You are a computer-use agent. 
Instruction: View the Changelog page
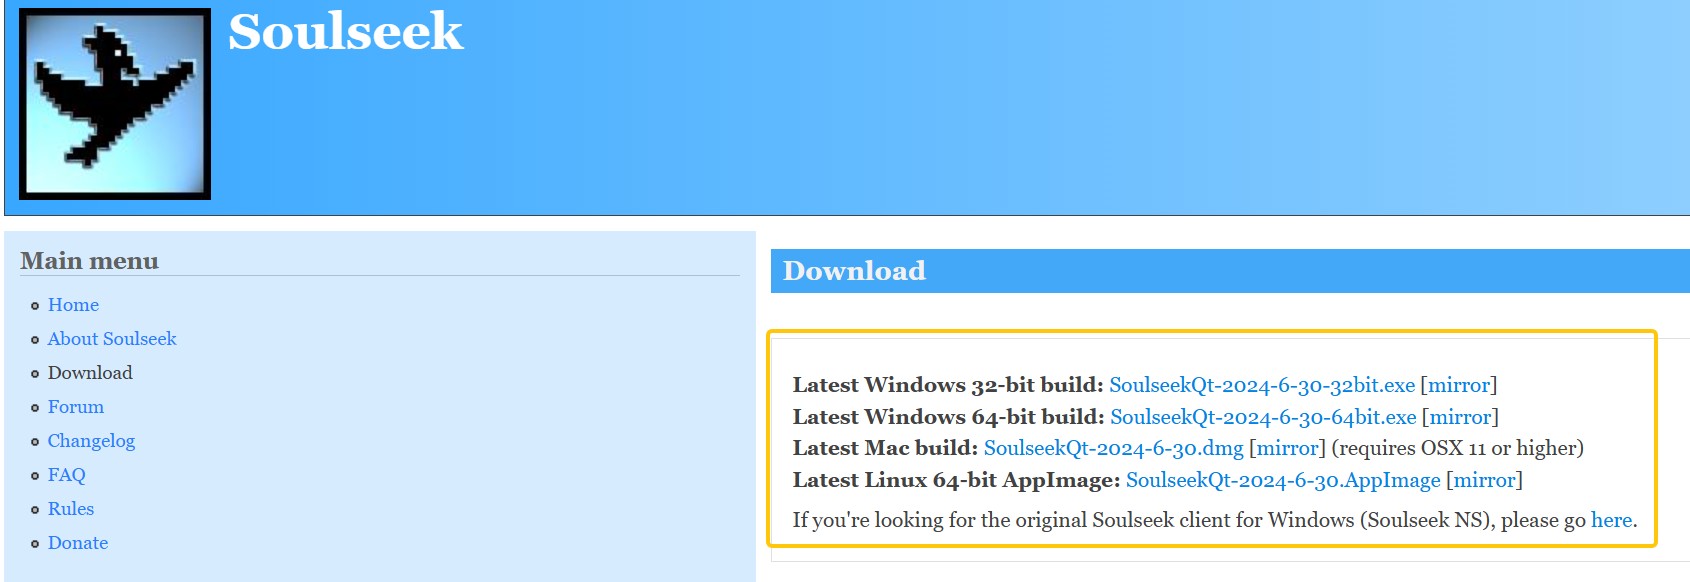[x=91, y=441]
